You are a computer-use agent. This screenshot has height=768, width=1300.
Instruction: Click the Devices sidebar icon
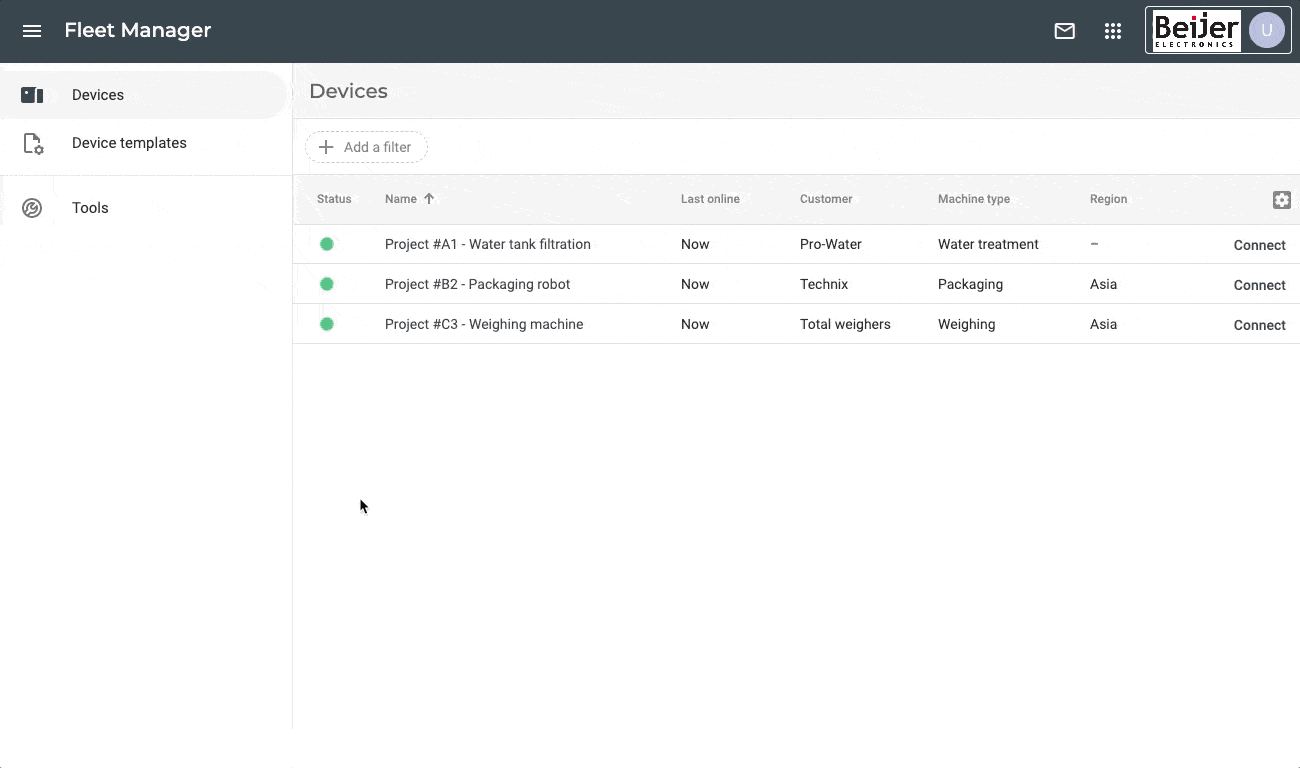pos(32,95)
